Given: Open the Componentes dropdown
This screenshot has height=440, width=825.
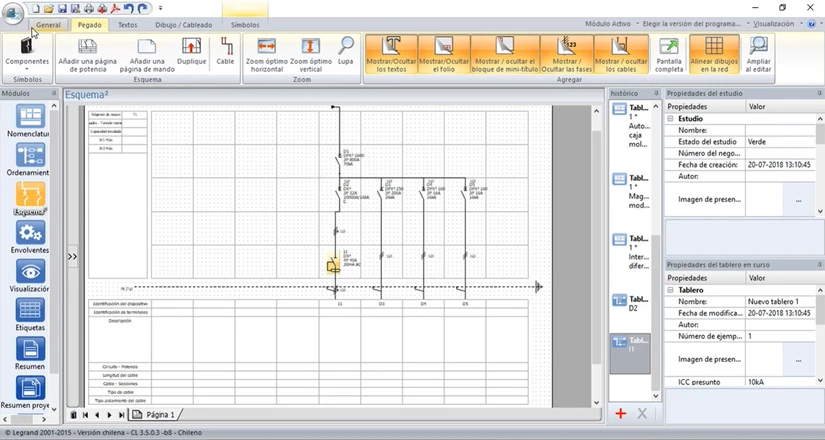Looking at the screenshot, I should pos(27,53).
